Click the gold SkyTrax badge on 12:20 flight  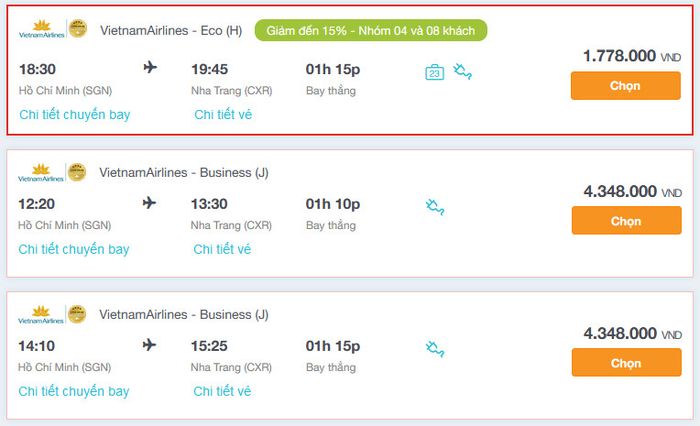tap(77, 172)
